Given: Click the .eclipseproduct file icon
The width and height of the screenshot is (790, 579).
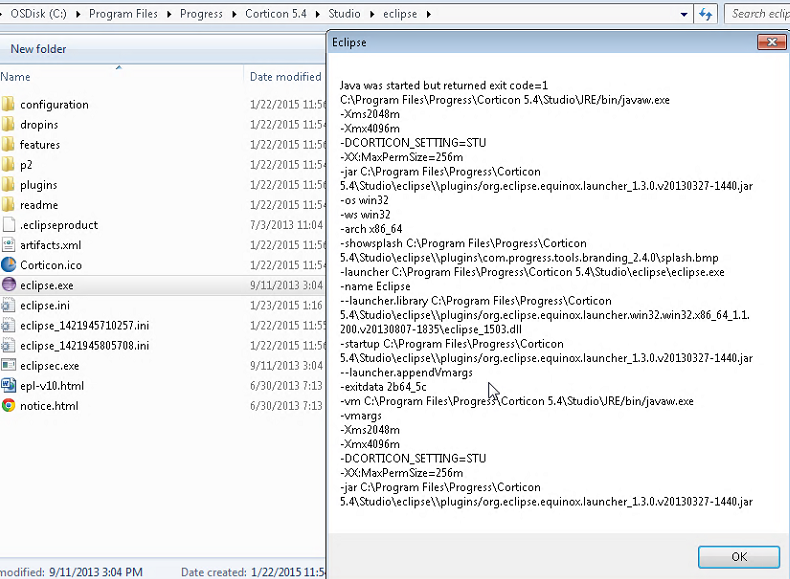Looking at the screenshot, I should point(9,225).
